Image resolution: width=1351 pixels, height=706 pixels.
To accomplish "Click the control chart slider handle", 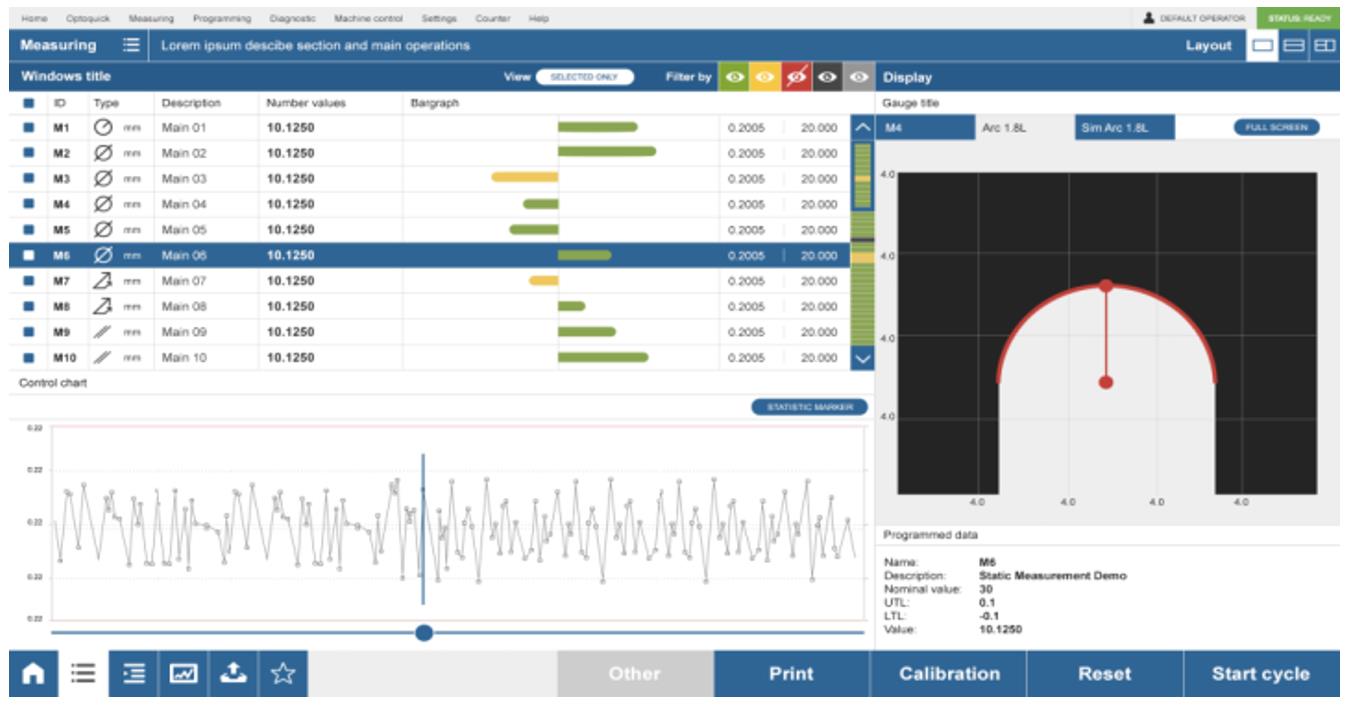I will [424, 632].
